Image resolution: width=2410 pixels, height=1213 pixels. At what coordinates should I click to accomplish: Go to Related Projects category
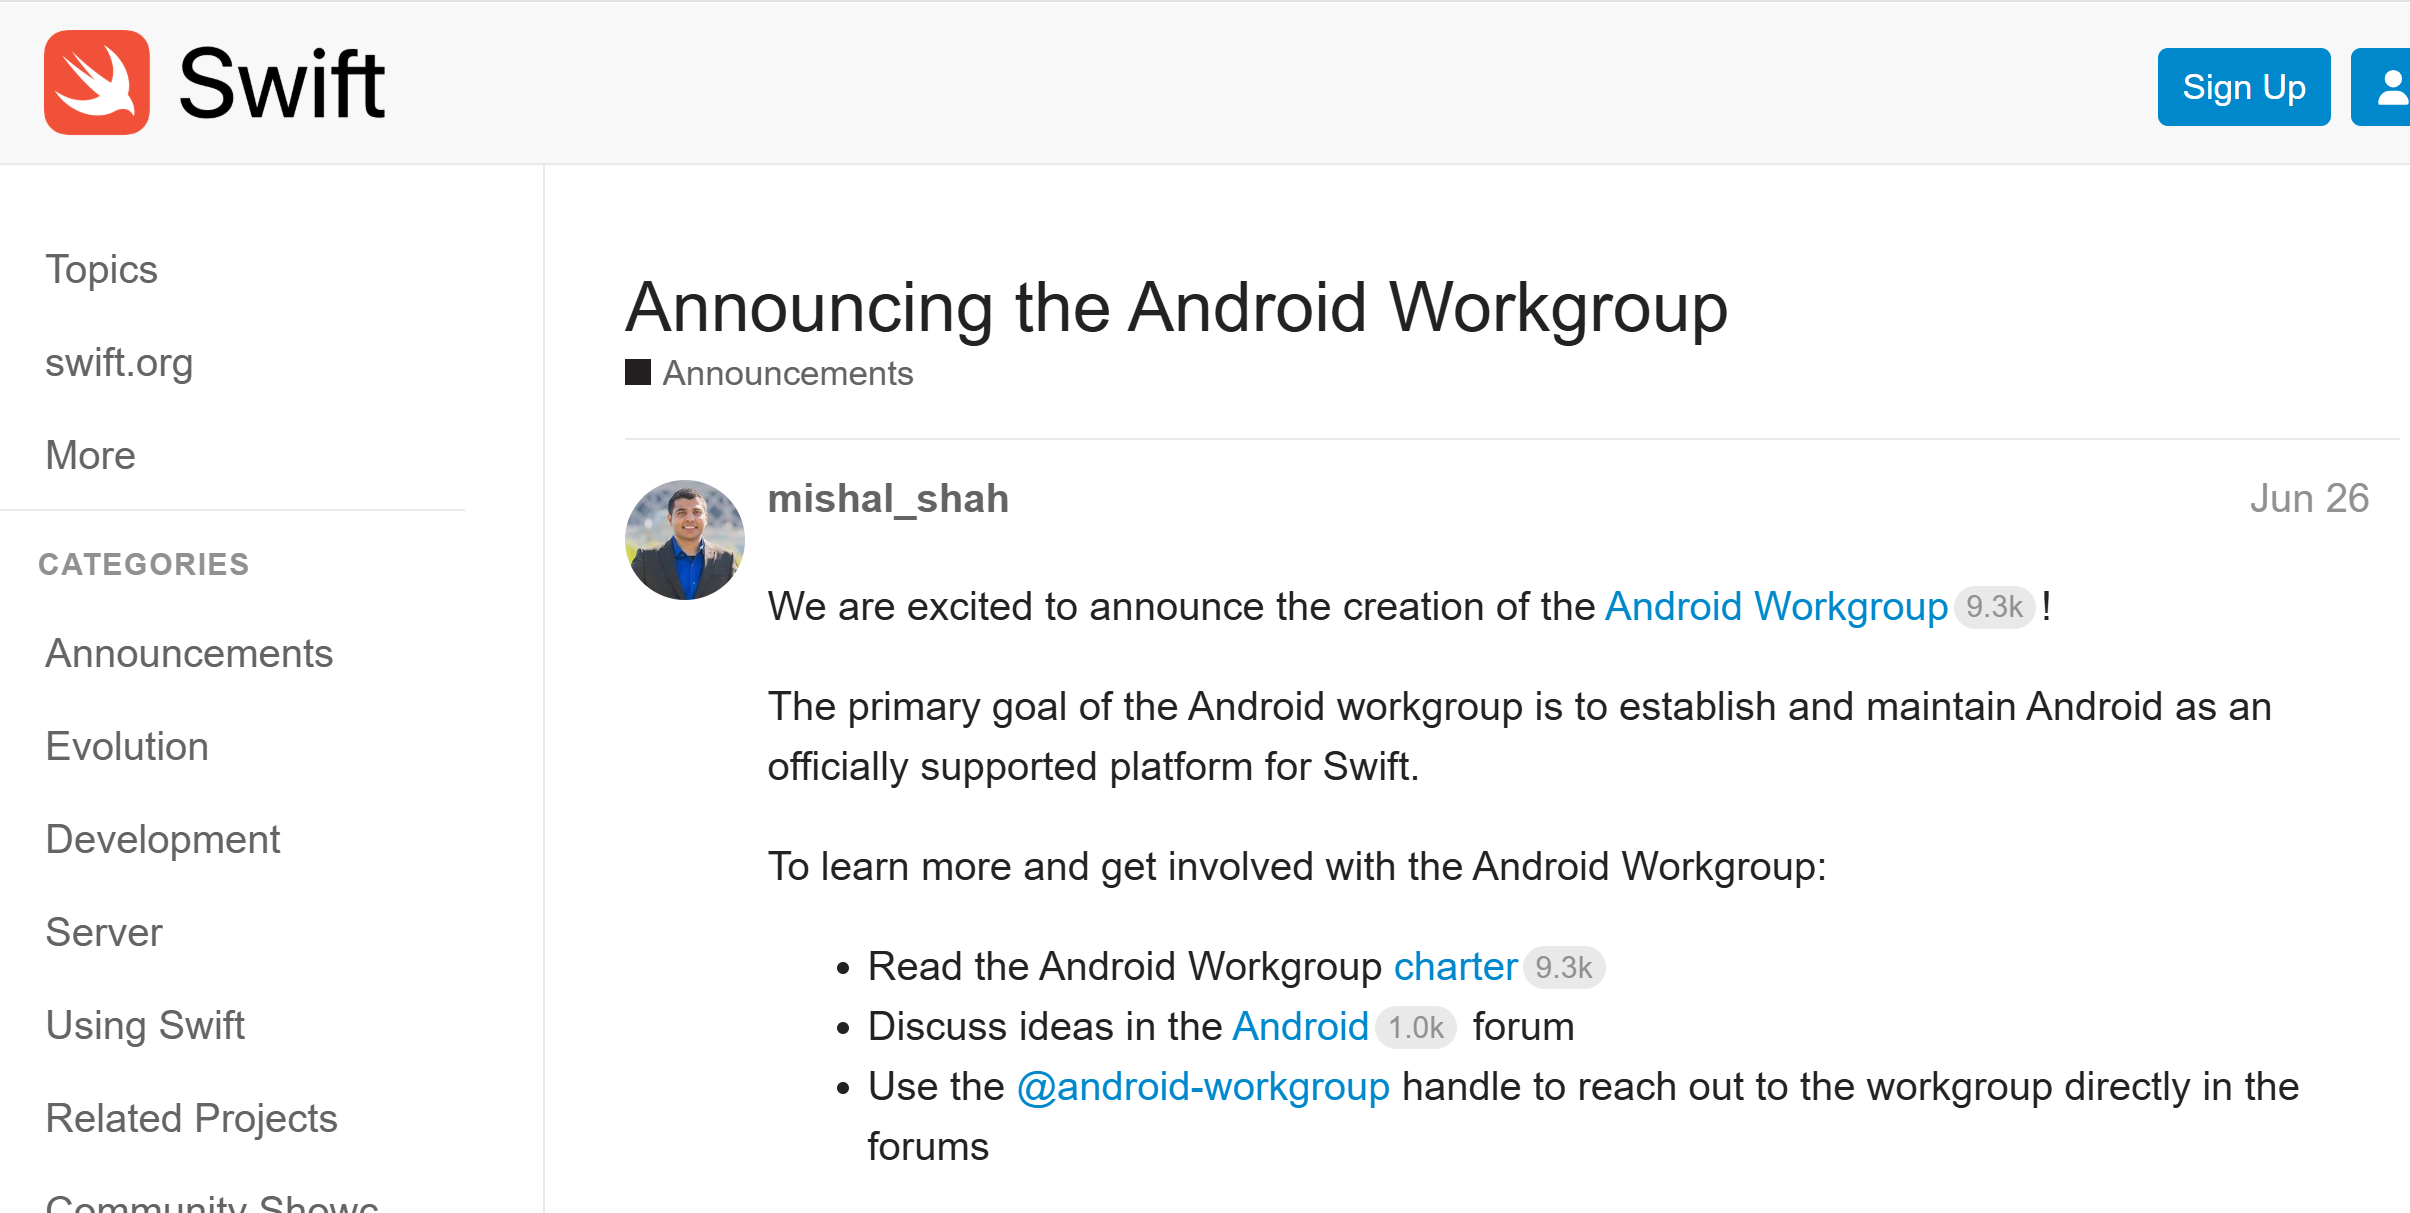coord(191,1119)
